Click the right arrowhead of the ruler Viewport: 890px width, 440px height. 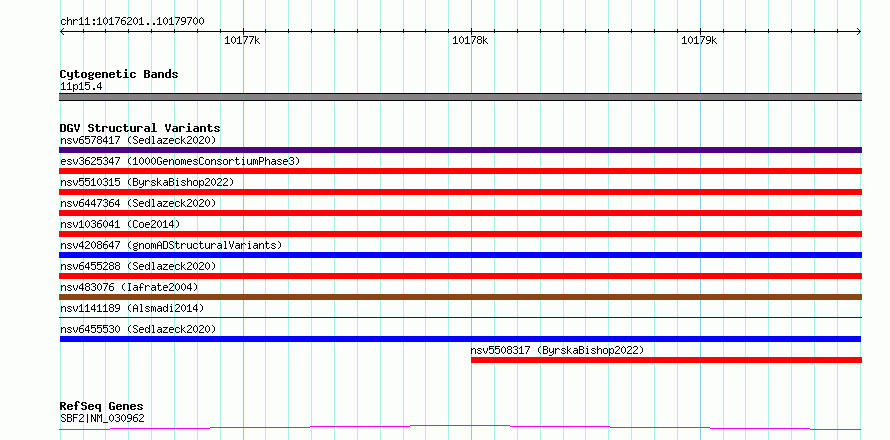click(x=859, y=32)
